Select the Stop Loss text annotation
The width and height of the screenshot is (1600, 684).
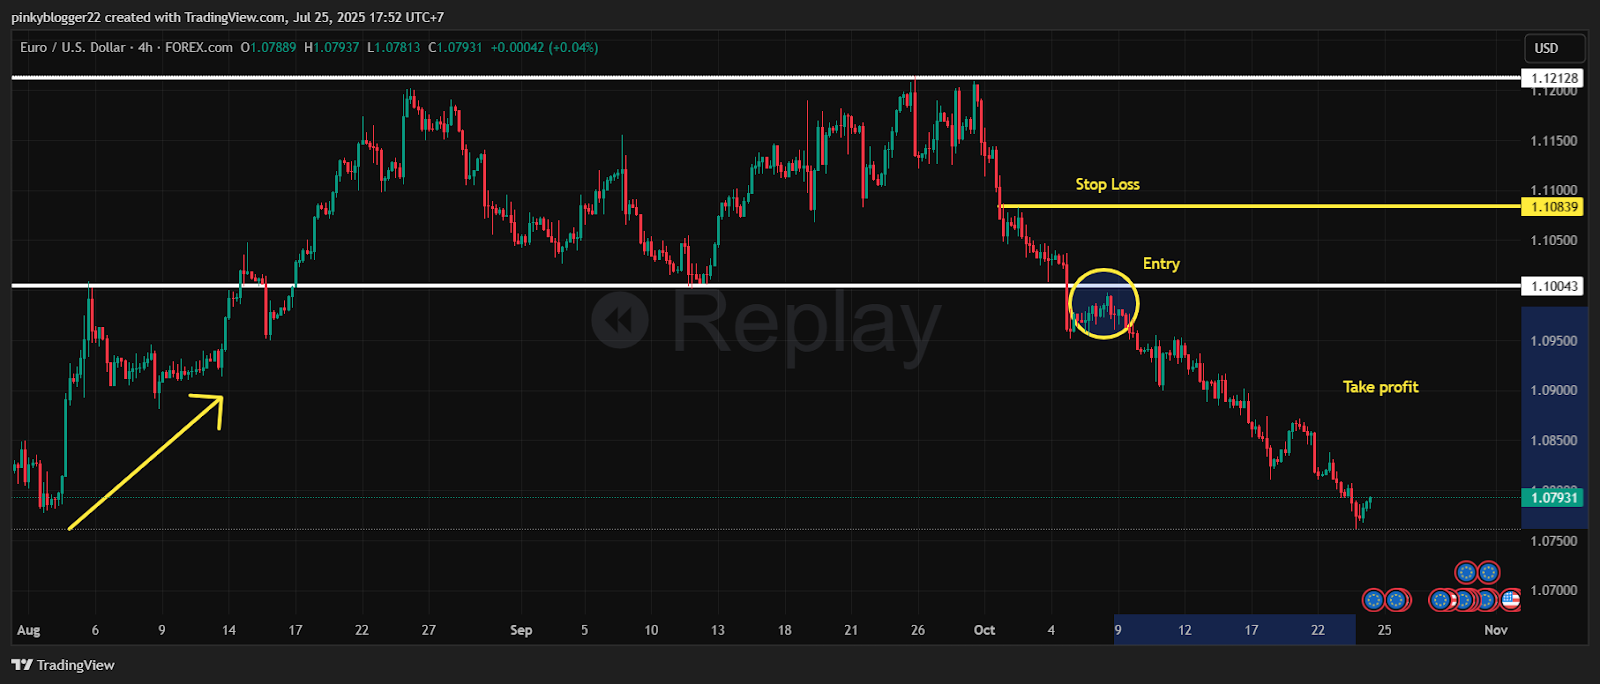tap(1107, 184)
